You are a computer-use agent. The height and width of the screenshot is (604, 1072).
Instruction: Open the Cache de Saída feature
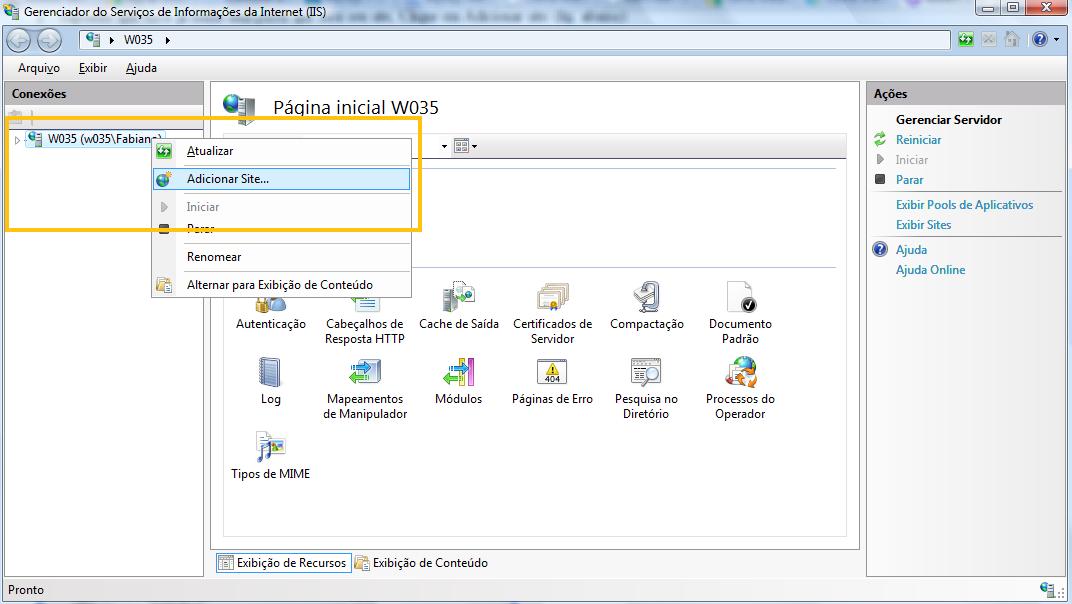pyautogui.click(x=459, y=306)
